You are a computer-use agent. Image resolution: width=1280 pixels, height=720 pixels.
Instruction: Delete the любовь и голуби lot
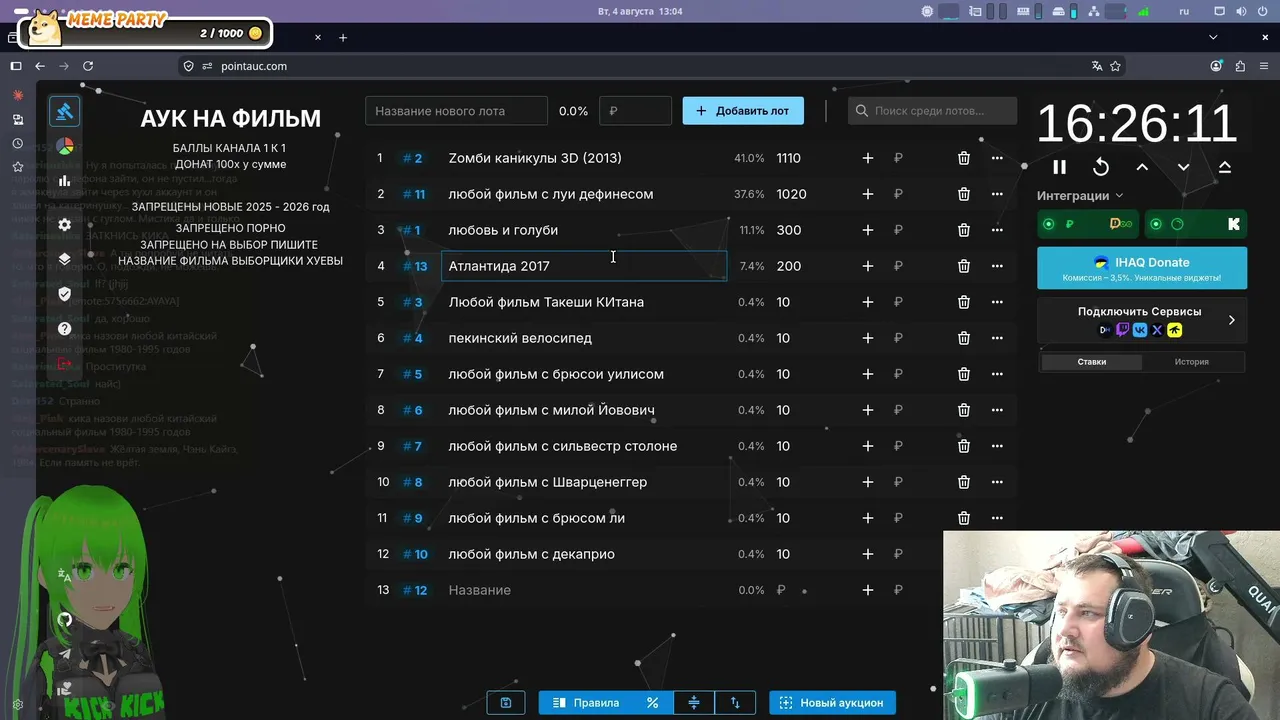[964, 230]
